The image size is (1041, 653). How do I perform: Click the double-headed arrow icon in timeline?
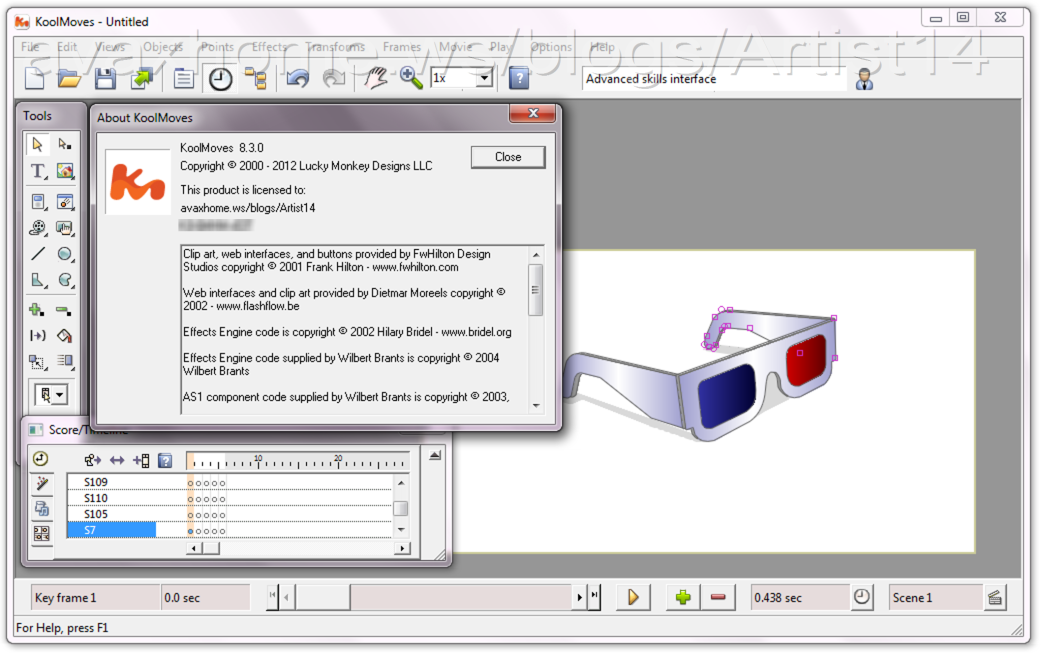(117, 460)
